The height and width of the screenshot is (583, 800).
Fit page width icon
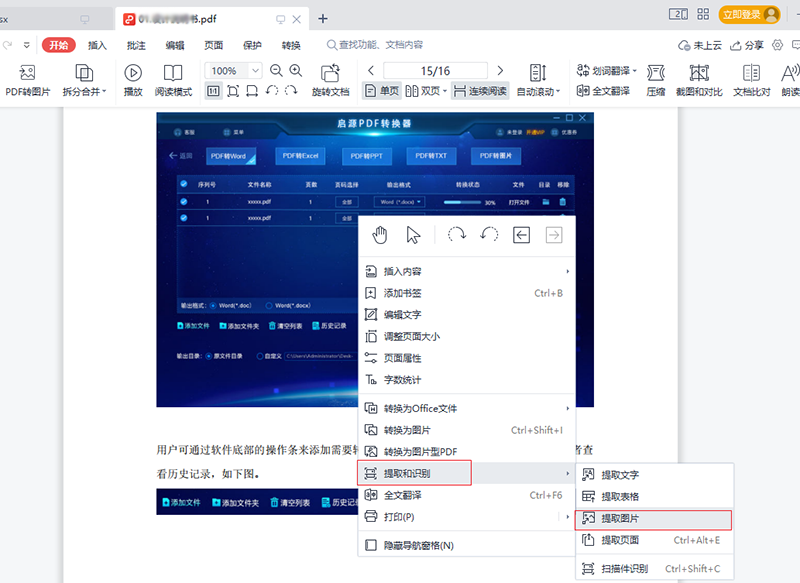click(252, 91)
